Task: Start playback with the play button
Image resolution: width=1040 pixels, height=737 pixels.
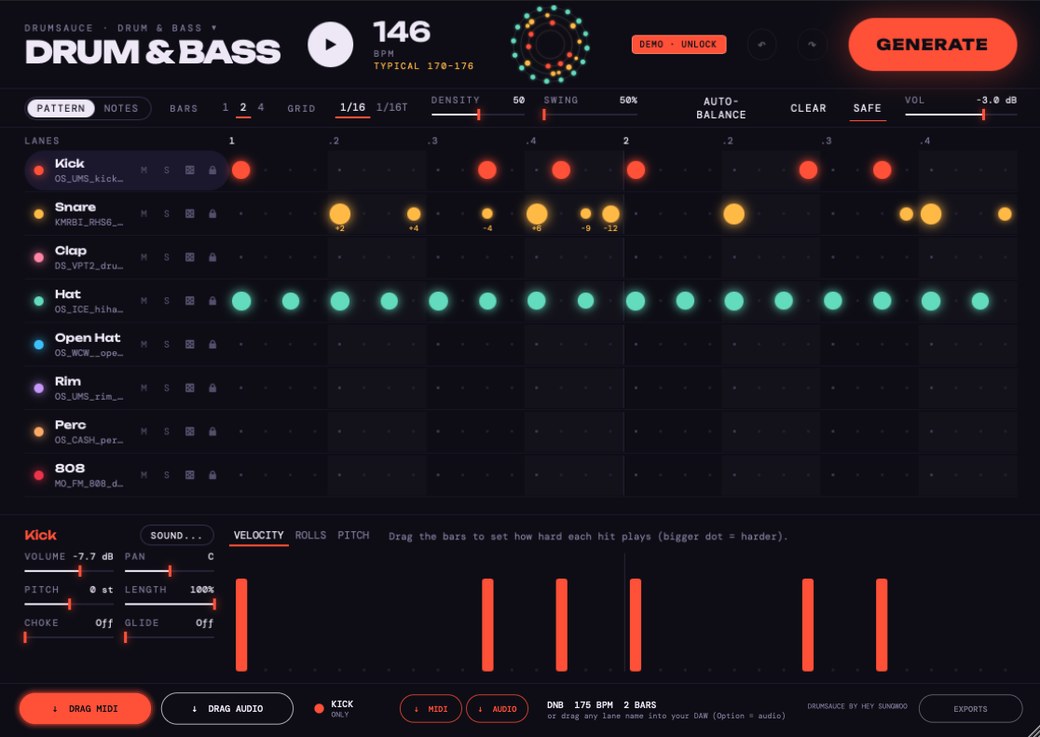Action: [330, 44]
